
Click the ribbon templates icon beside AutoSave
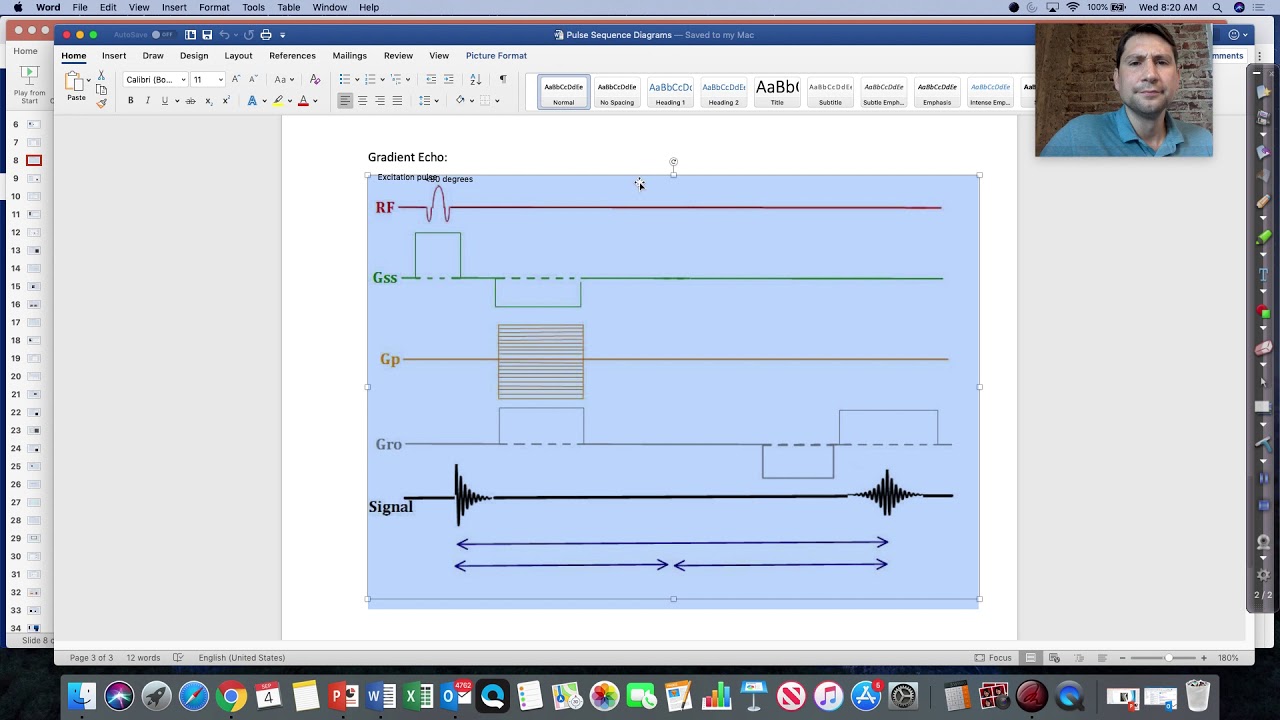click(190, 35)
